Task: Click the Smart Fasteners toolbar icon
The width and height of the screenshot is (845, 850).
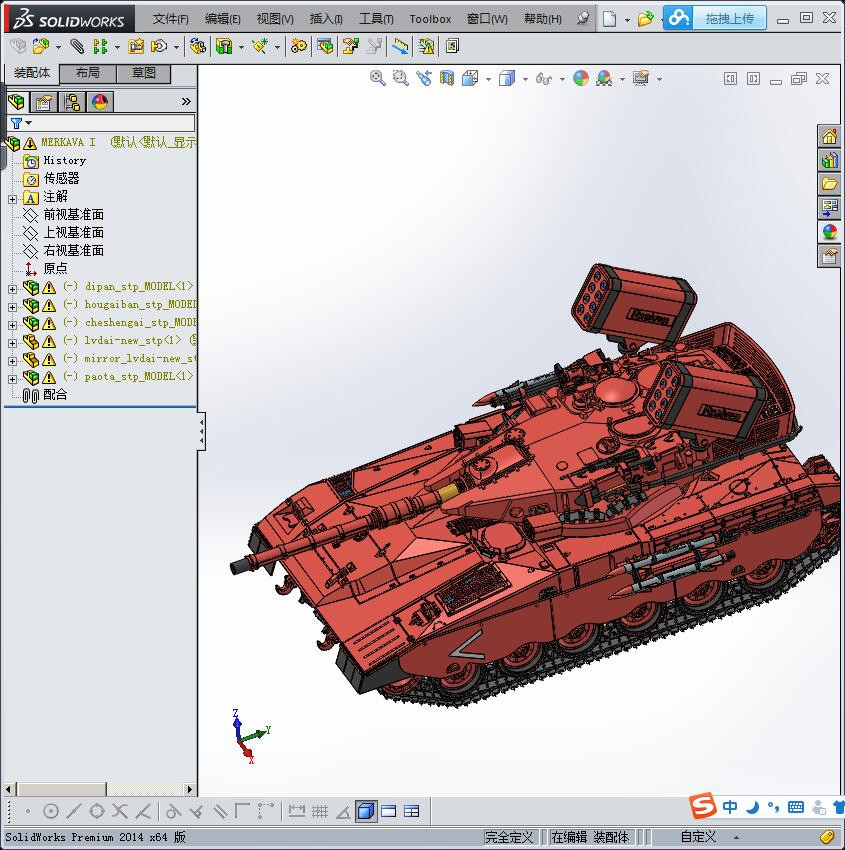Action: click(x=136, y=47)
